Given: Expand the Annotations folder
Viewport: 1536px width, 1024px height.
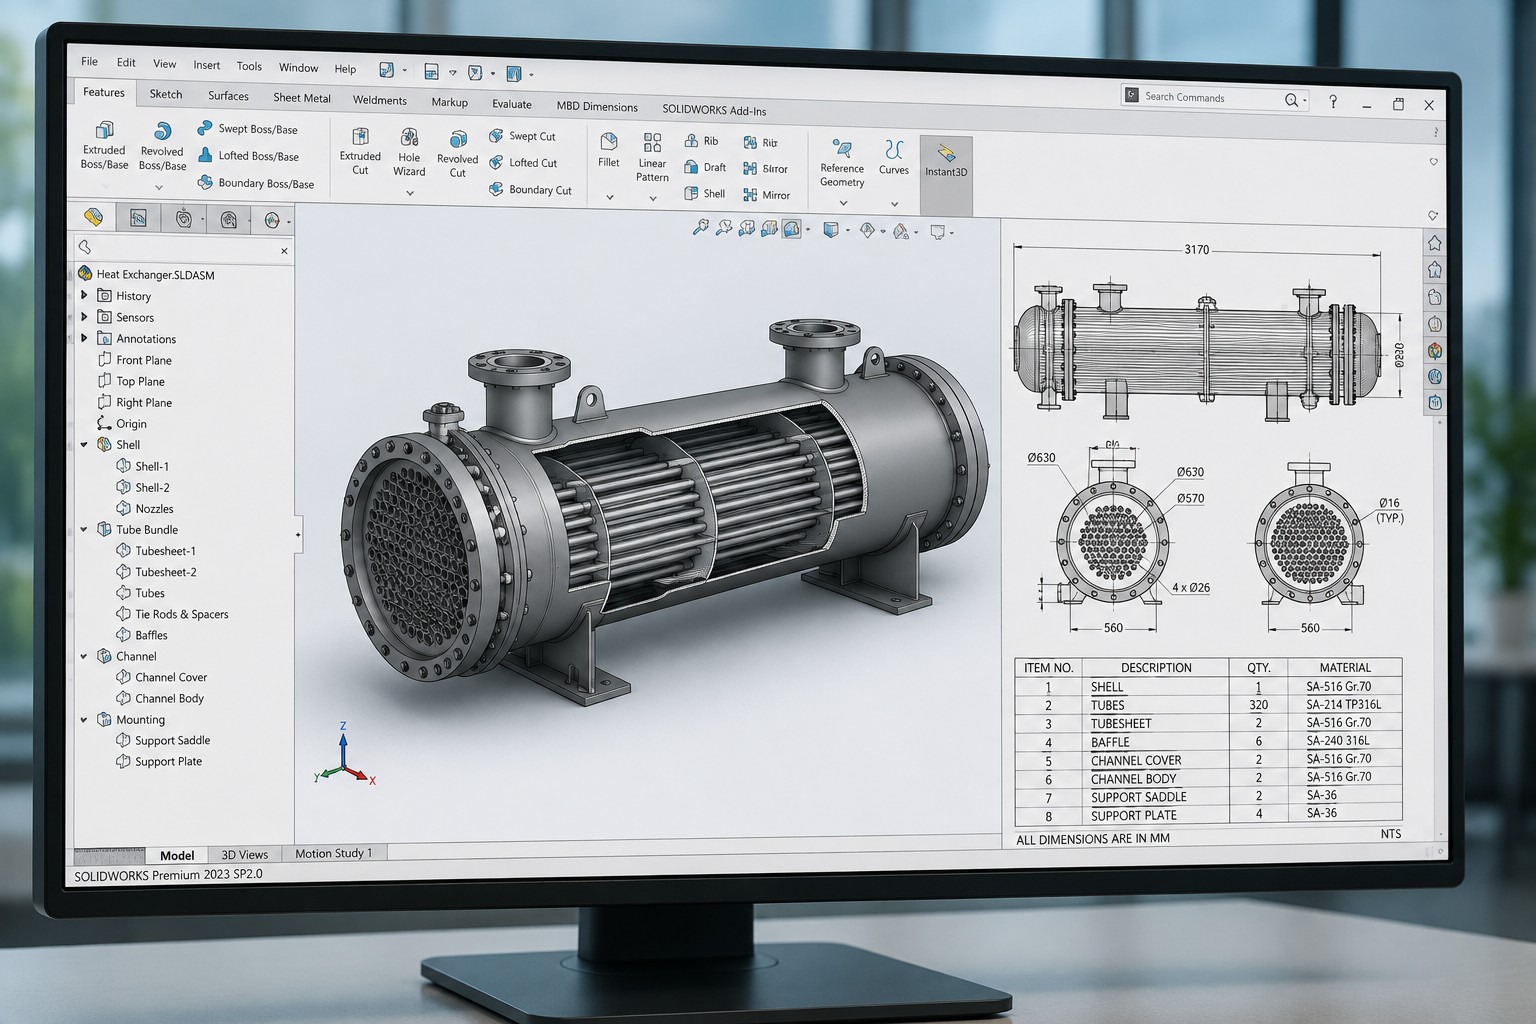Looking at the screenshot, I should pyautogui.click(x=84, y=338).
